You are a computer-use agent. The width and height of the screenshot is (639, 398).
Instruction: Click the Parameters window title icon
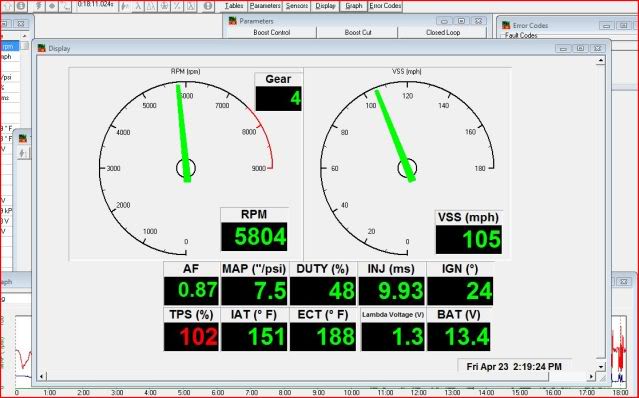click(x=233, y=21)
